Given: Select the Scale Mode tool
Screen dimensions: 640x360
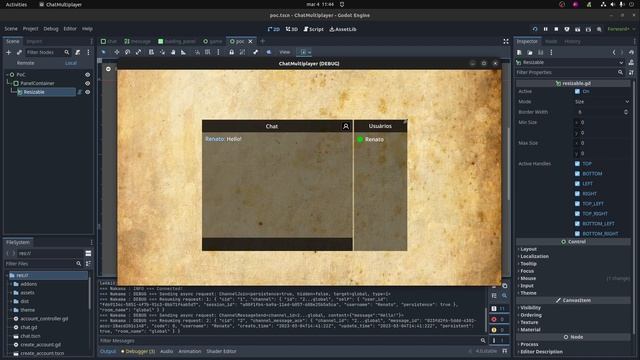Looking at the screenshot, I should pyautogui.click(x=138, y=52).
